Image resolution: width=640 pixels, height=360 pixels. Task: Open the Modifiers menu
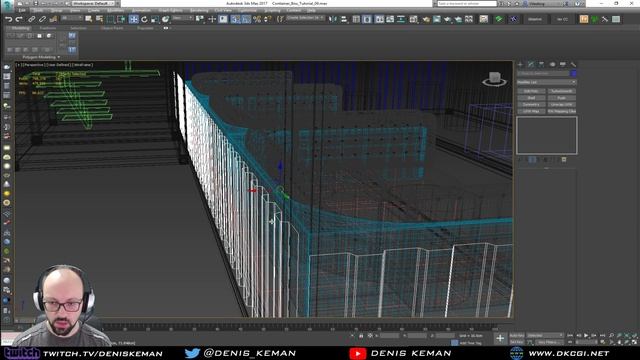[115, 10]
